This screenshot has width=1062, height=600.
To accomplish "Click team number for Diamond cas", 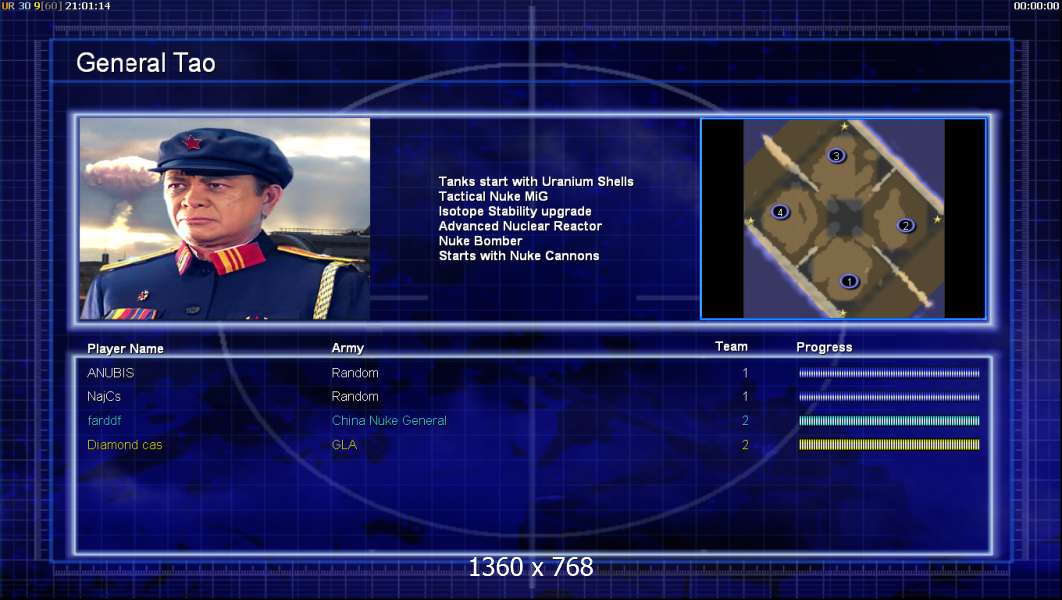I will [x=745, y=445].
